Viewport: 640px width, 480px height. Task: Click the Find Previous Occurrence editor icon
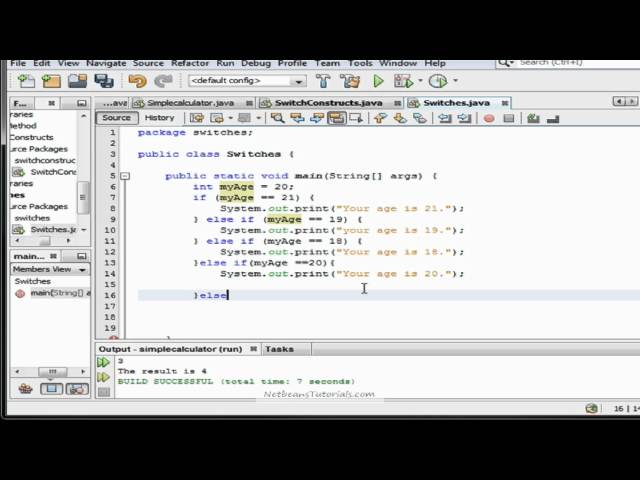coord(297,118)
